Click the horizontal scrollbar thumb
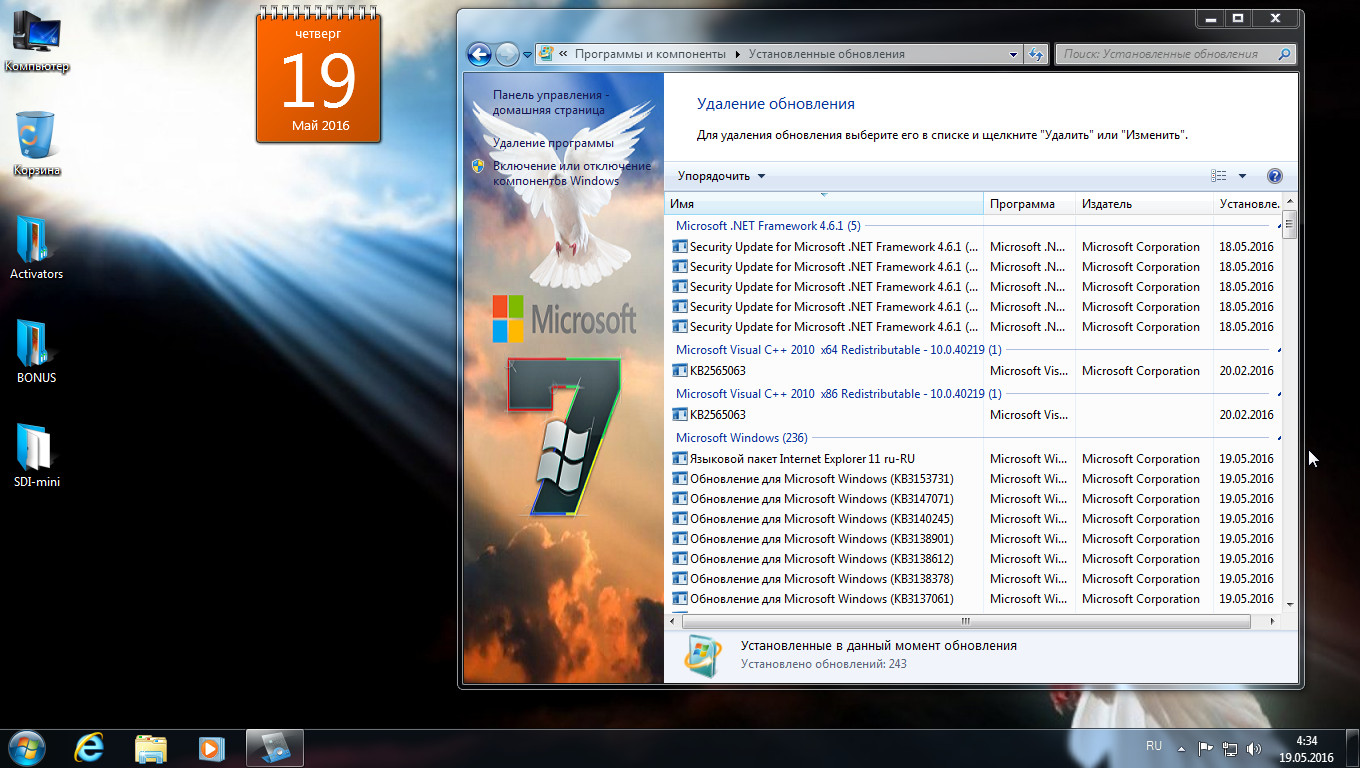 click(965, 621)
